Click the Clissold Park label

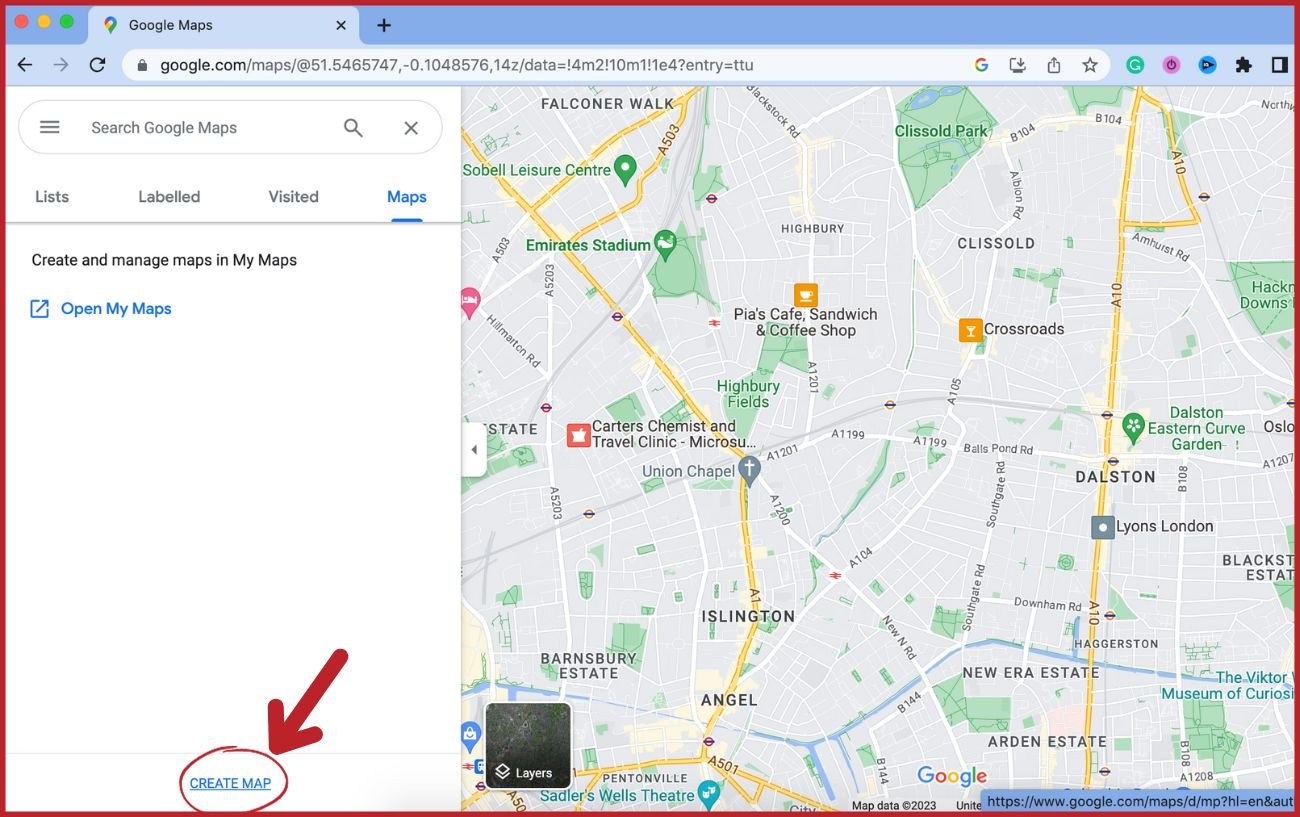[941, 131]
